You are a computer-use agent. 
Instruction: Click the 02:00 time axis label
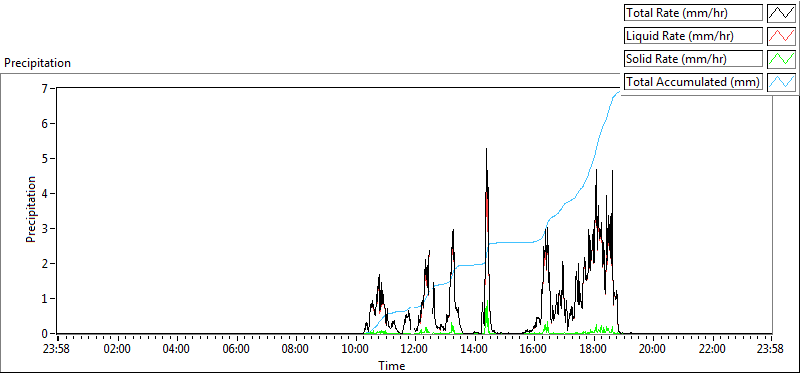pos(117,349)
